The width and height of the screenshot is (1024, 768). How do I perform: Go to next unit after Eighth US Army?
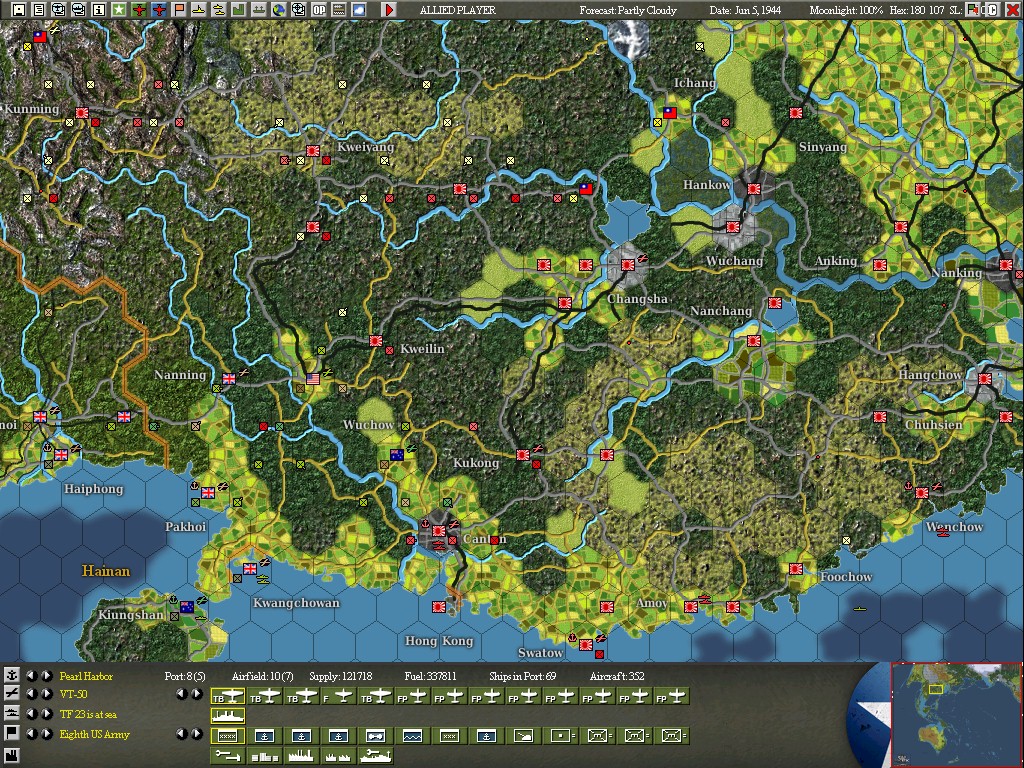[x=46, y=734]
